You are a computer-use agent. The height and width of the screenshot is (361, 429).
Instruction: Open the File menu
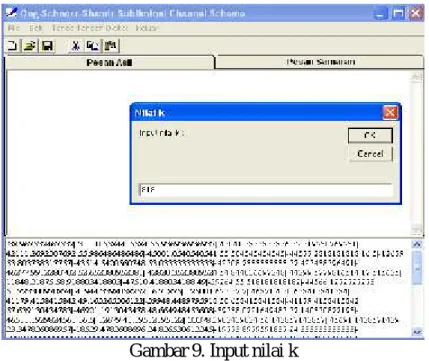point(14,28)
